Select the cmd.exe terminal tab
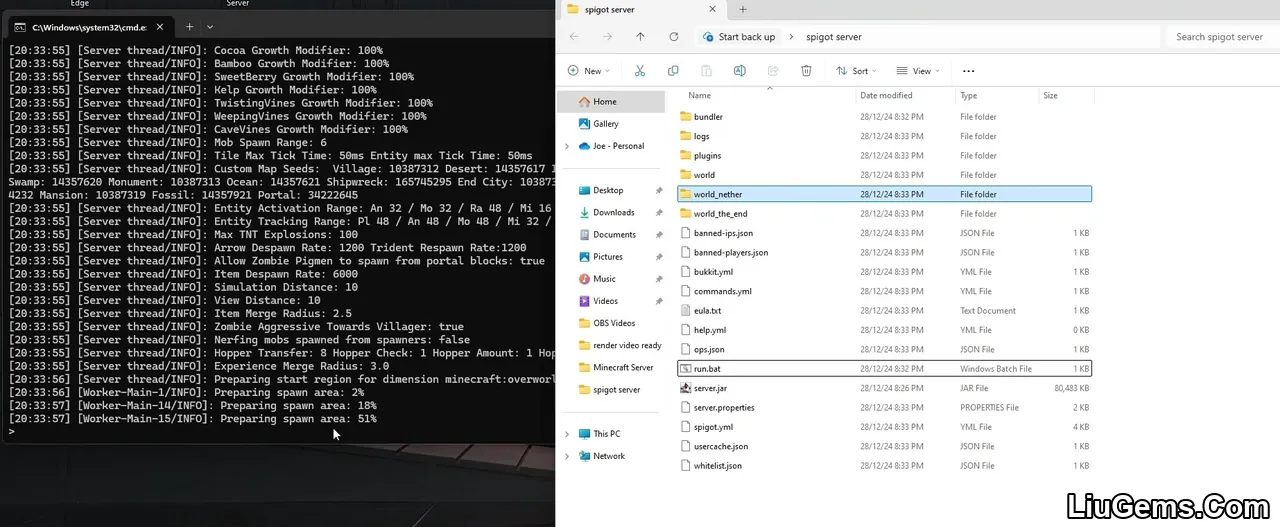Screen dimensions: 1280x527 [88, 27]
